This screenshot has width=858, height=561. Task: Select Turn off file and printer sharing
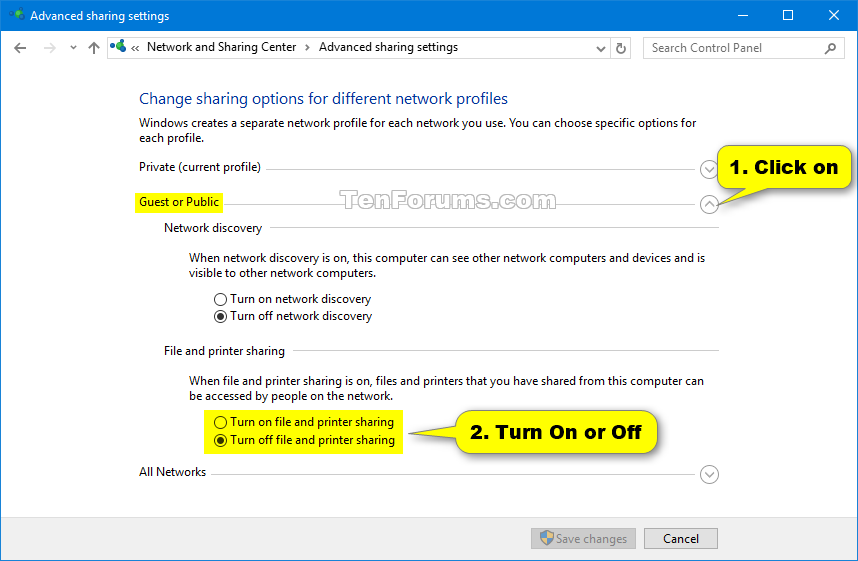point(304,440)
